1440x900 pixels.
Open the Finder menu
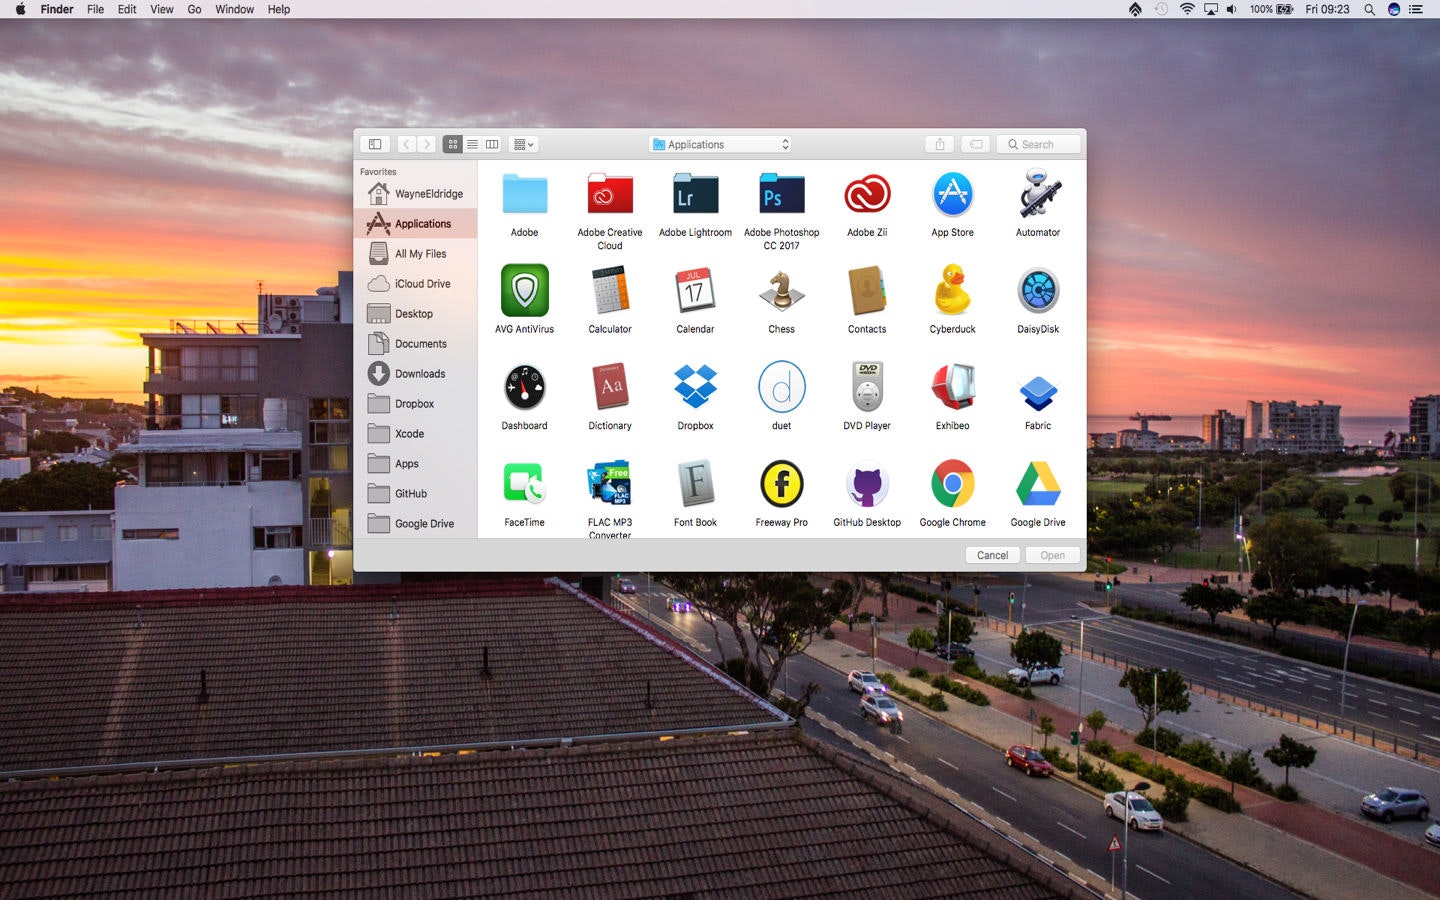57,9
